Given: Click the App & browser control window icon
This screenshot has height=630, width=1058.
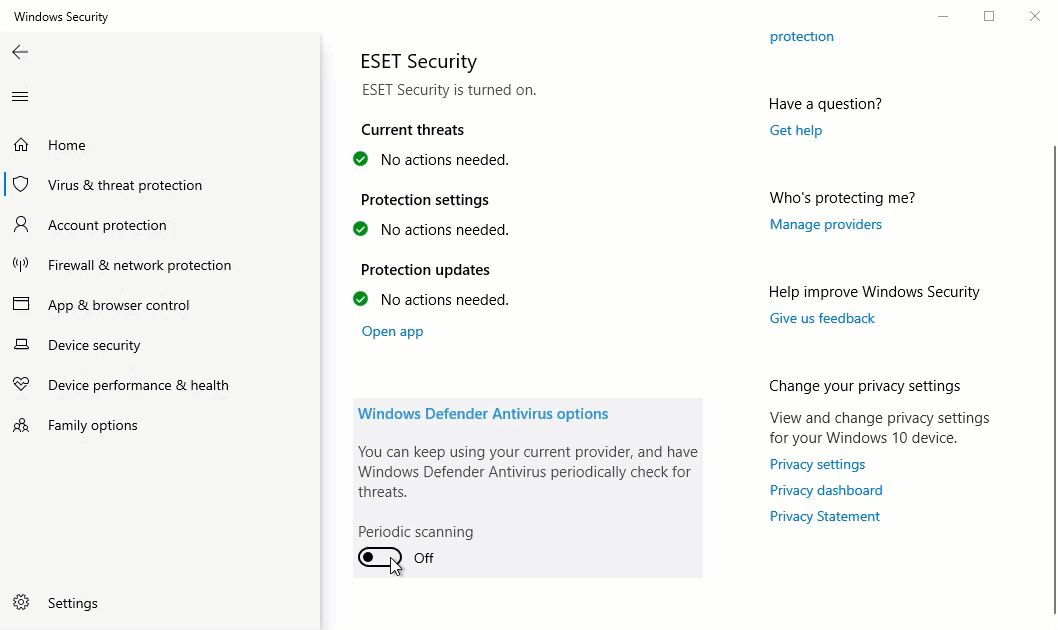Looking at the screenshot, I should pyautogui.click(x=21, y=305).
